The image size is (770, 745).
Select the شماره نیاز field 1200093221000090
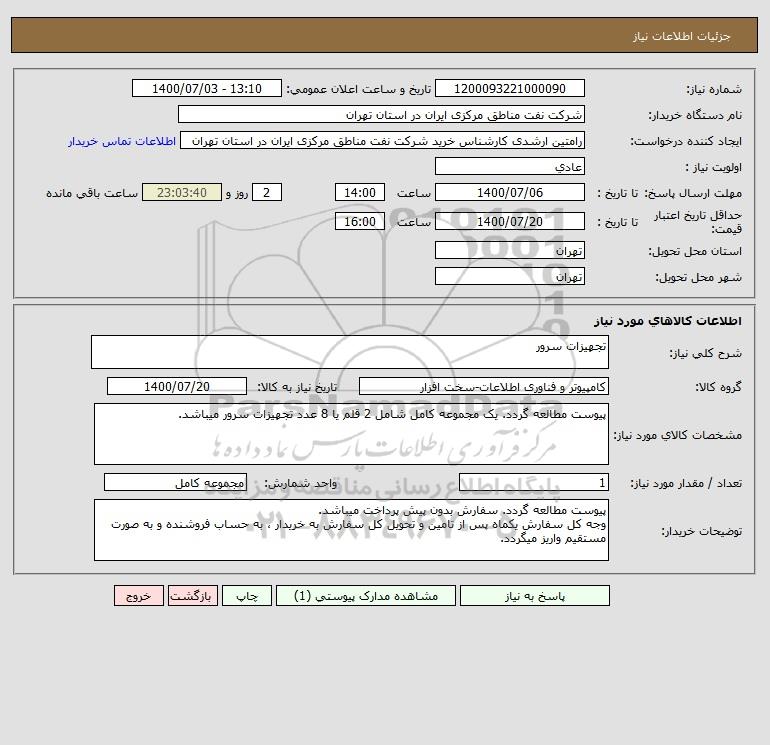pos(510,88)
